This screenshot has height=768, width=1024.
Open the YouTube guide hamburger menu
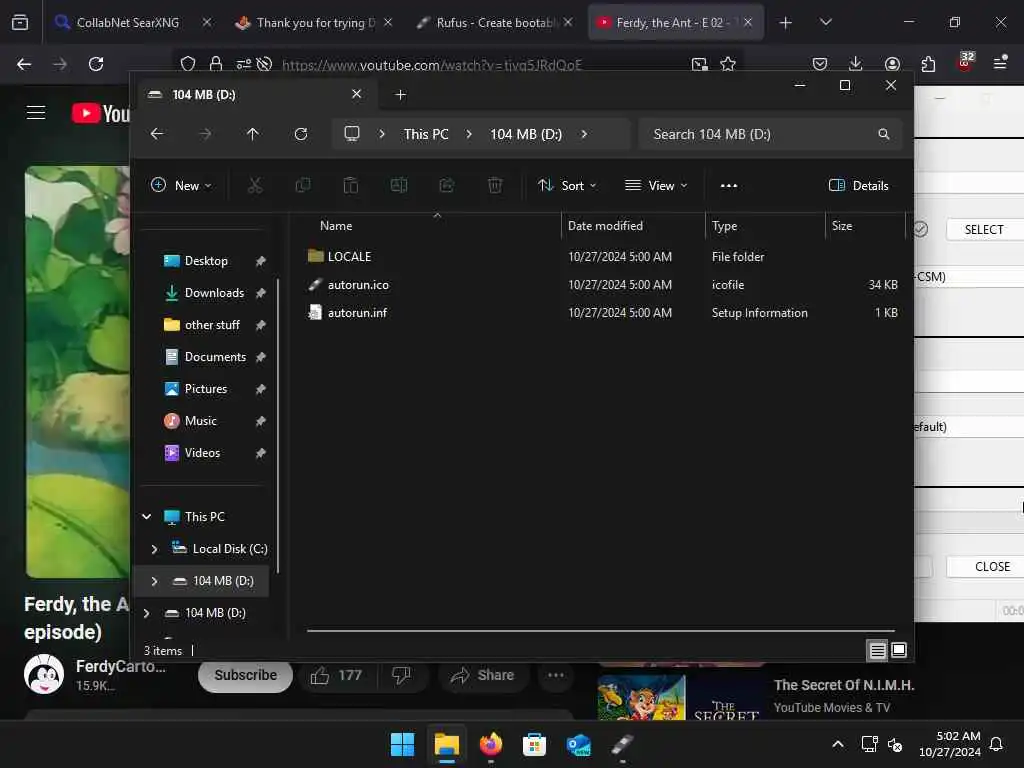point(36,112)
